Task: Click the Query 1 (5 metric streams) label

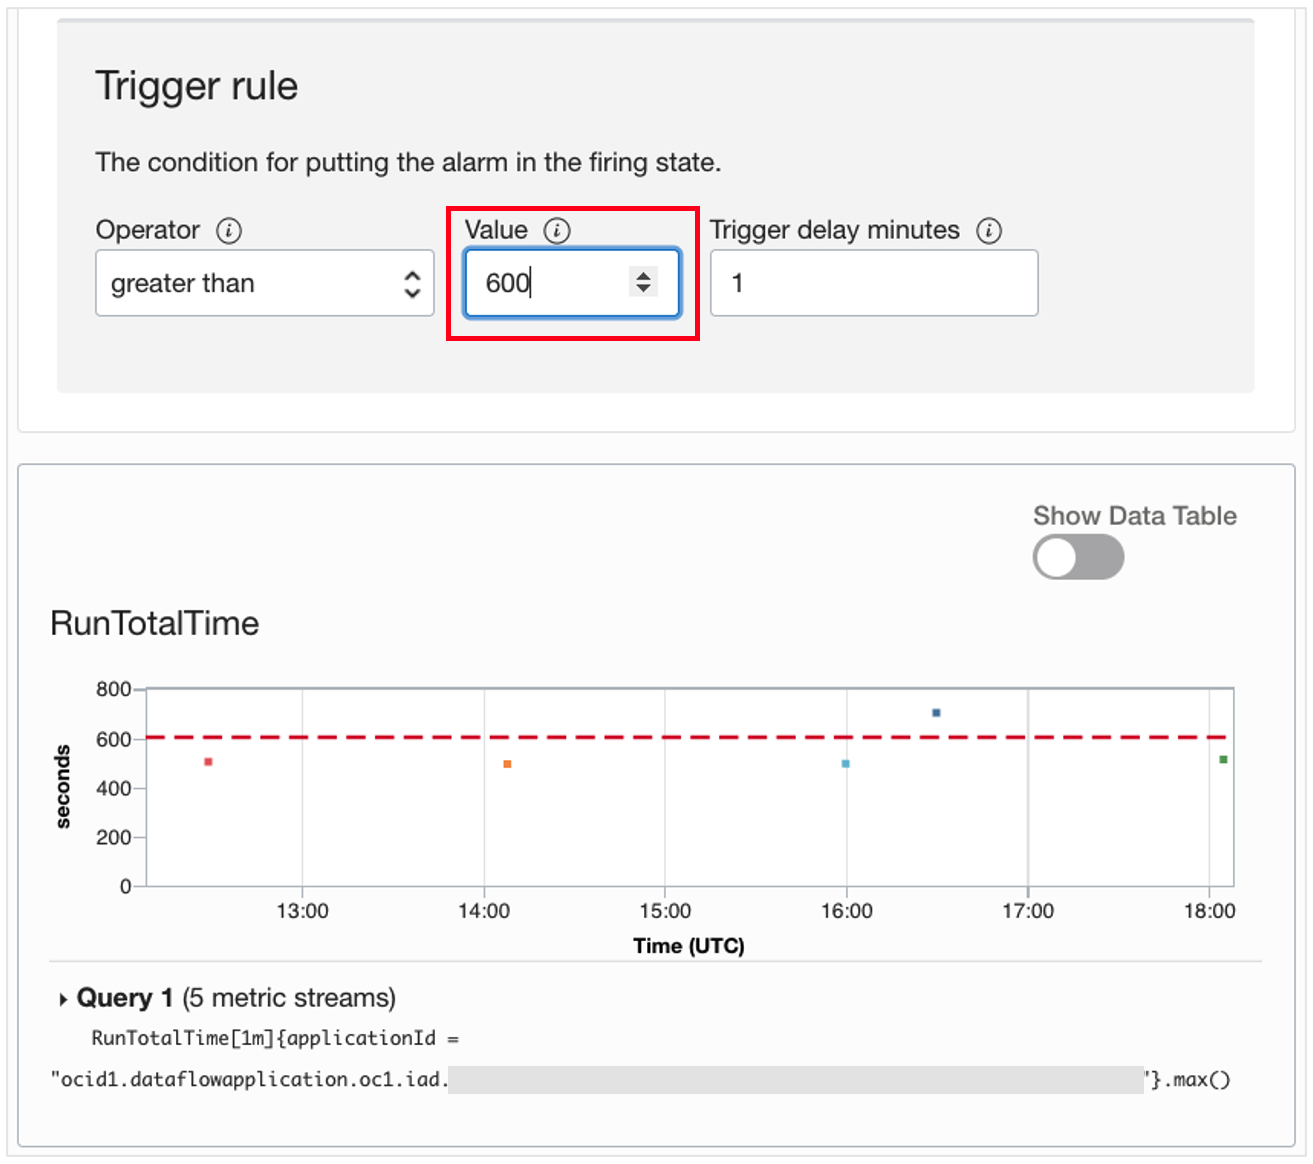Action: pos(236,998)
